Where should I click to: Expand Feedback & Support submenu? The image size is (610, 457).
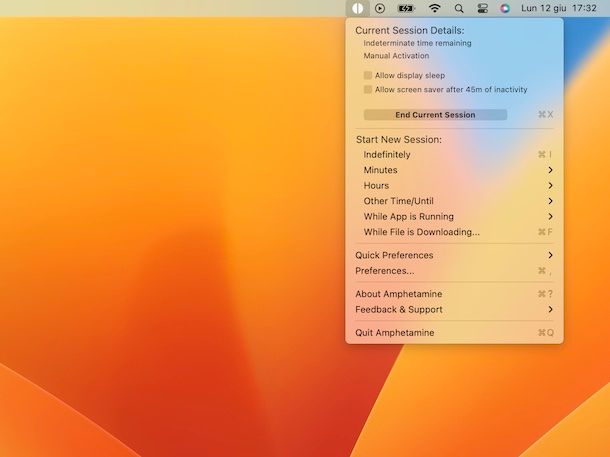coord(454,310)
